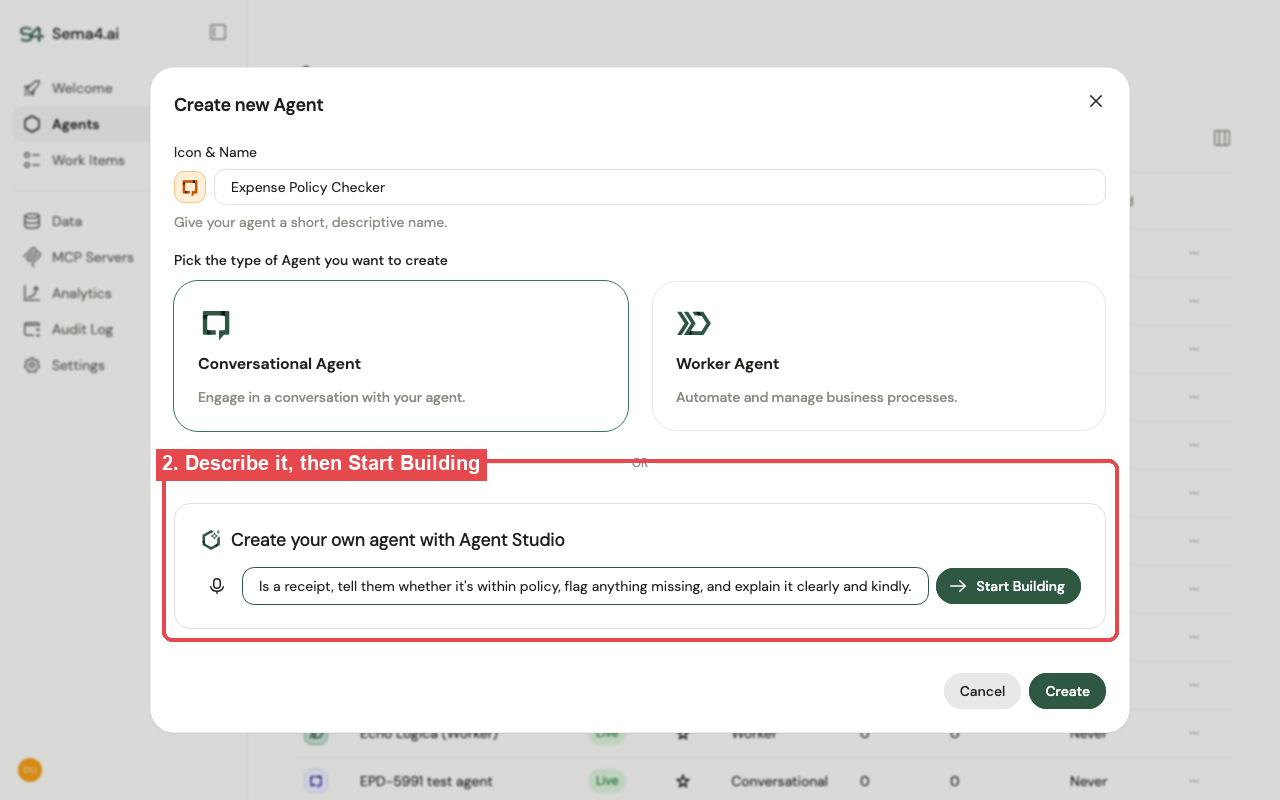Screen dimensions: 1280x800
Task: Click the Live badge on the EPD-5991 row
Action: [607, 781]
